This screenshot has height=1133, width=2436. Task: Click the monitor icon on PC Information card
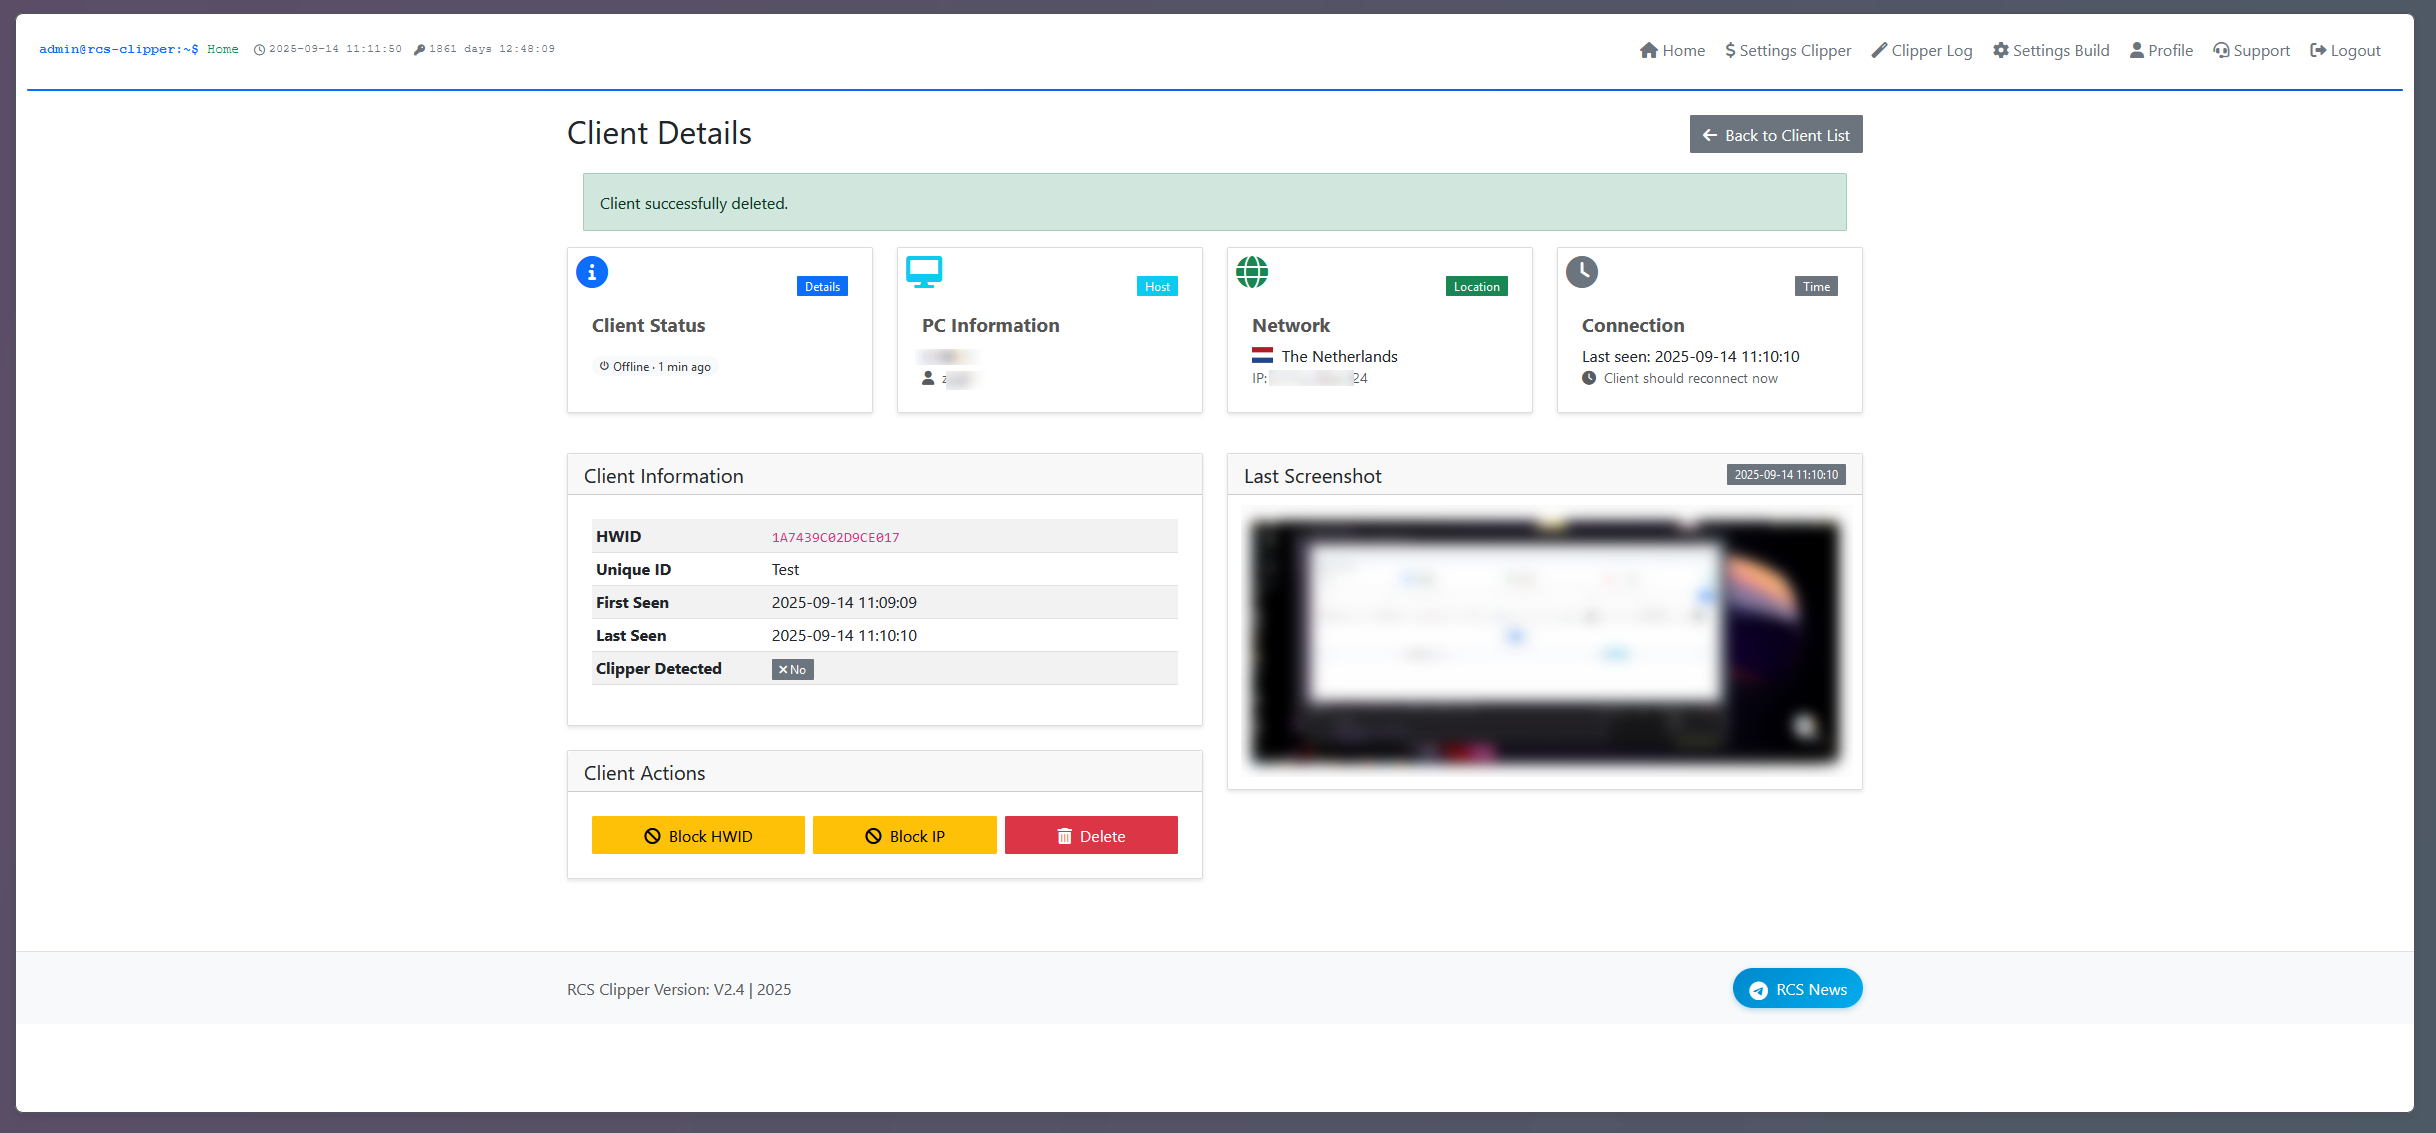(x=924, y=272)
